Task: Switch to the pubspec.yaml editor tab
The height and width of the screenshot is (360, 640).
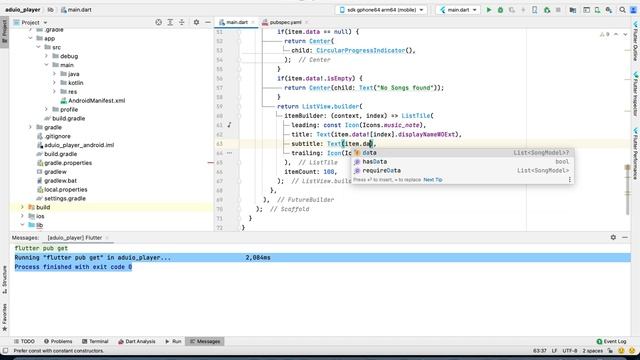Action: click(x=284, y=22)
